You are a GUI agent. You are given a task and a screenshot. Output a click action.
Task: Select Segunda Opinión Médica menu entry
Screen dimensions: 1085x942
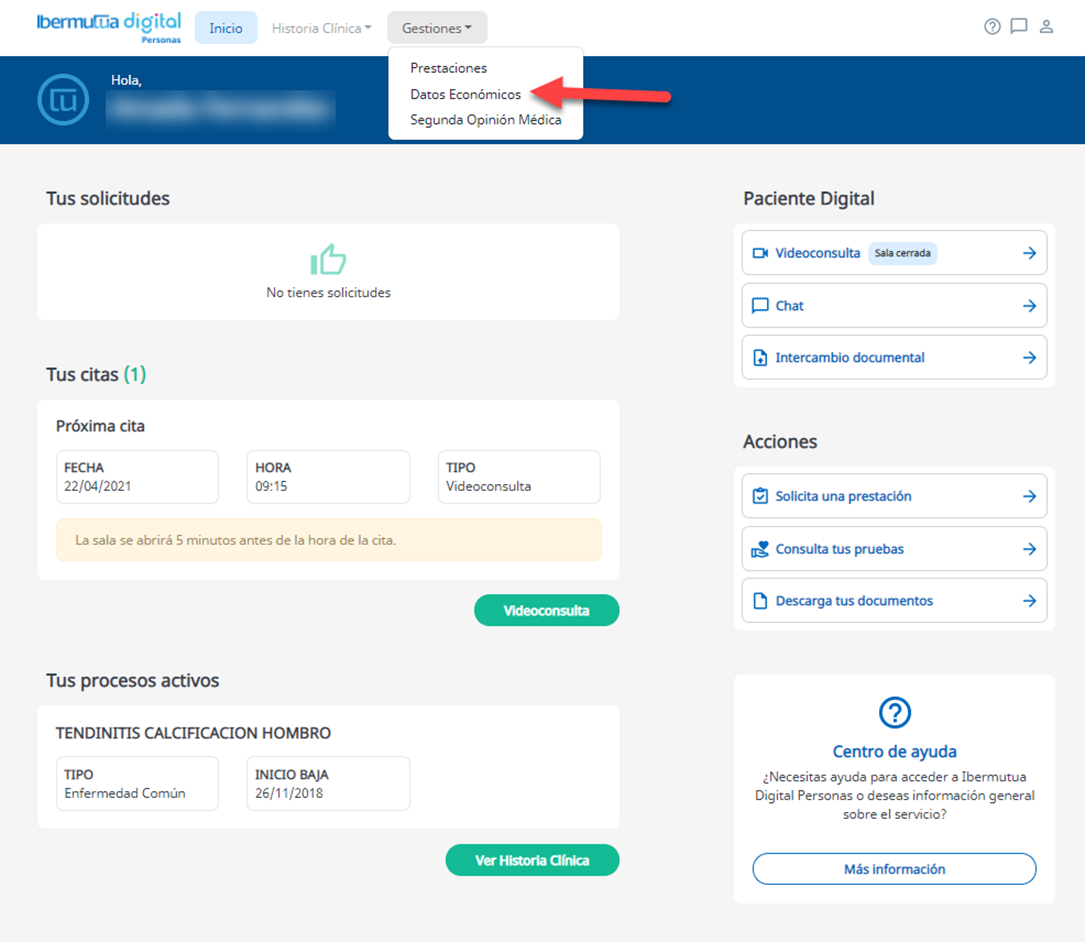click(485, 120)
